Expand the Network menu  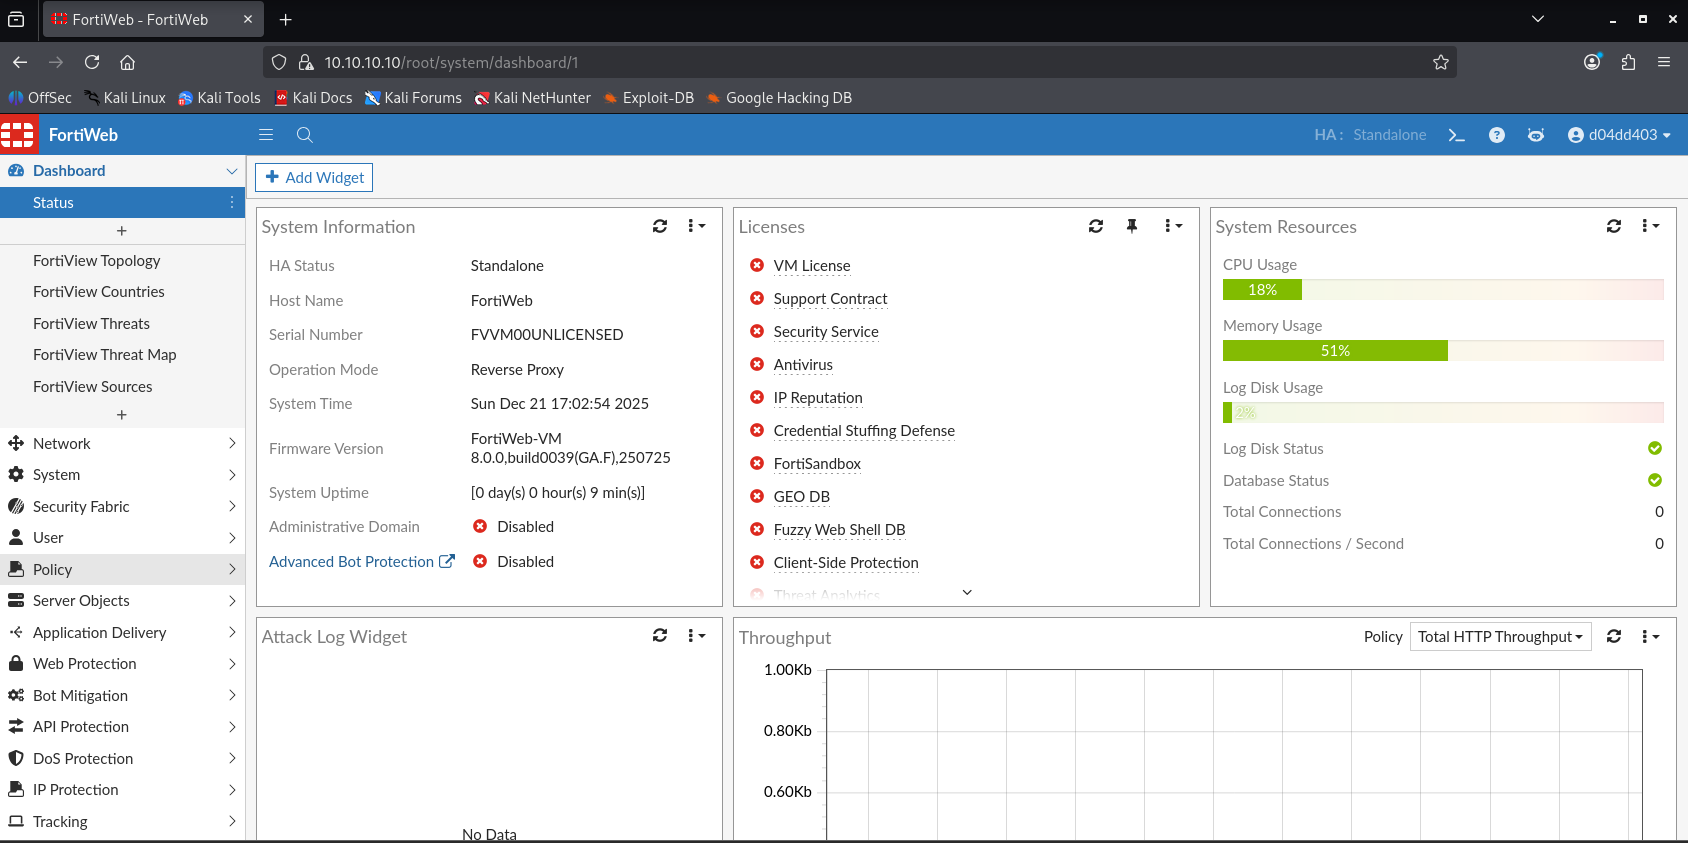122,443
